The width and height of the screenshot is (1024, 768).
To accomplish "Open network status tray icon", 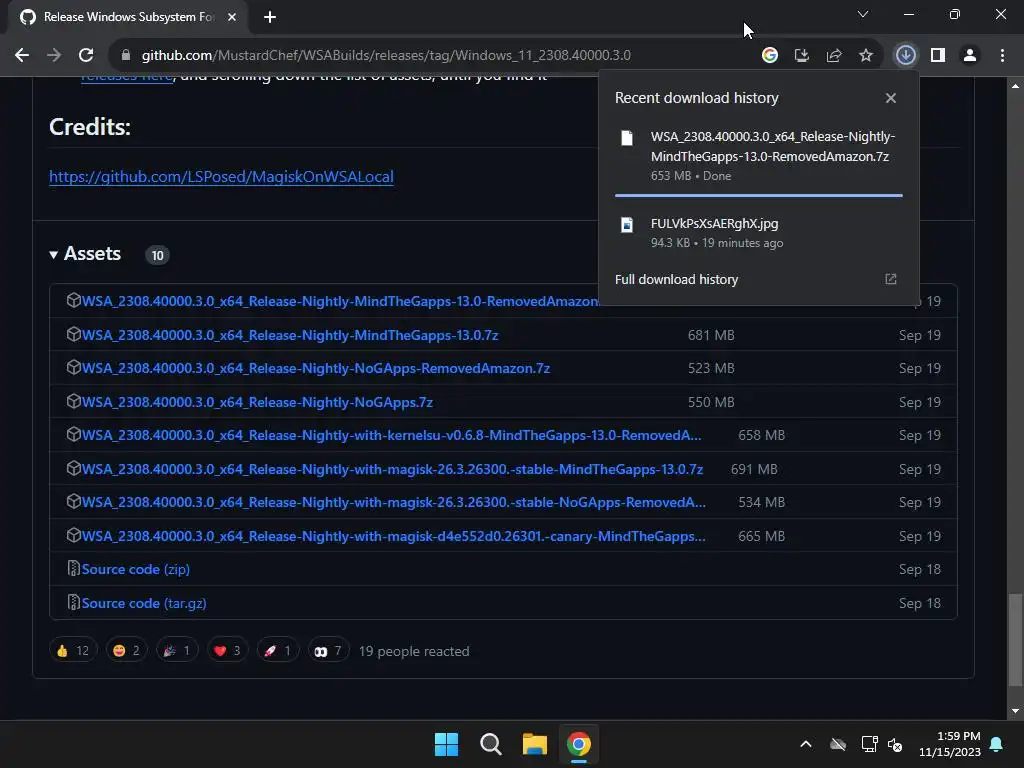I will point(869,744).
